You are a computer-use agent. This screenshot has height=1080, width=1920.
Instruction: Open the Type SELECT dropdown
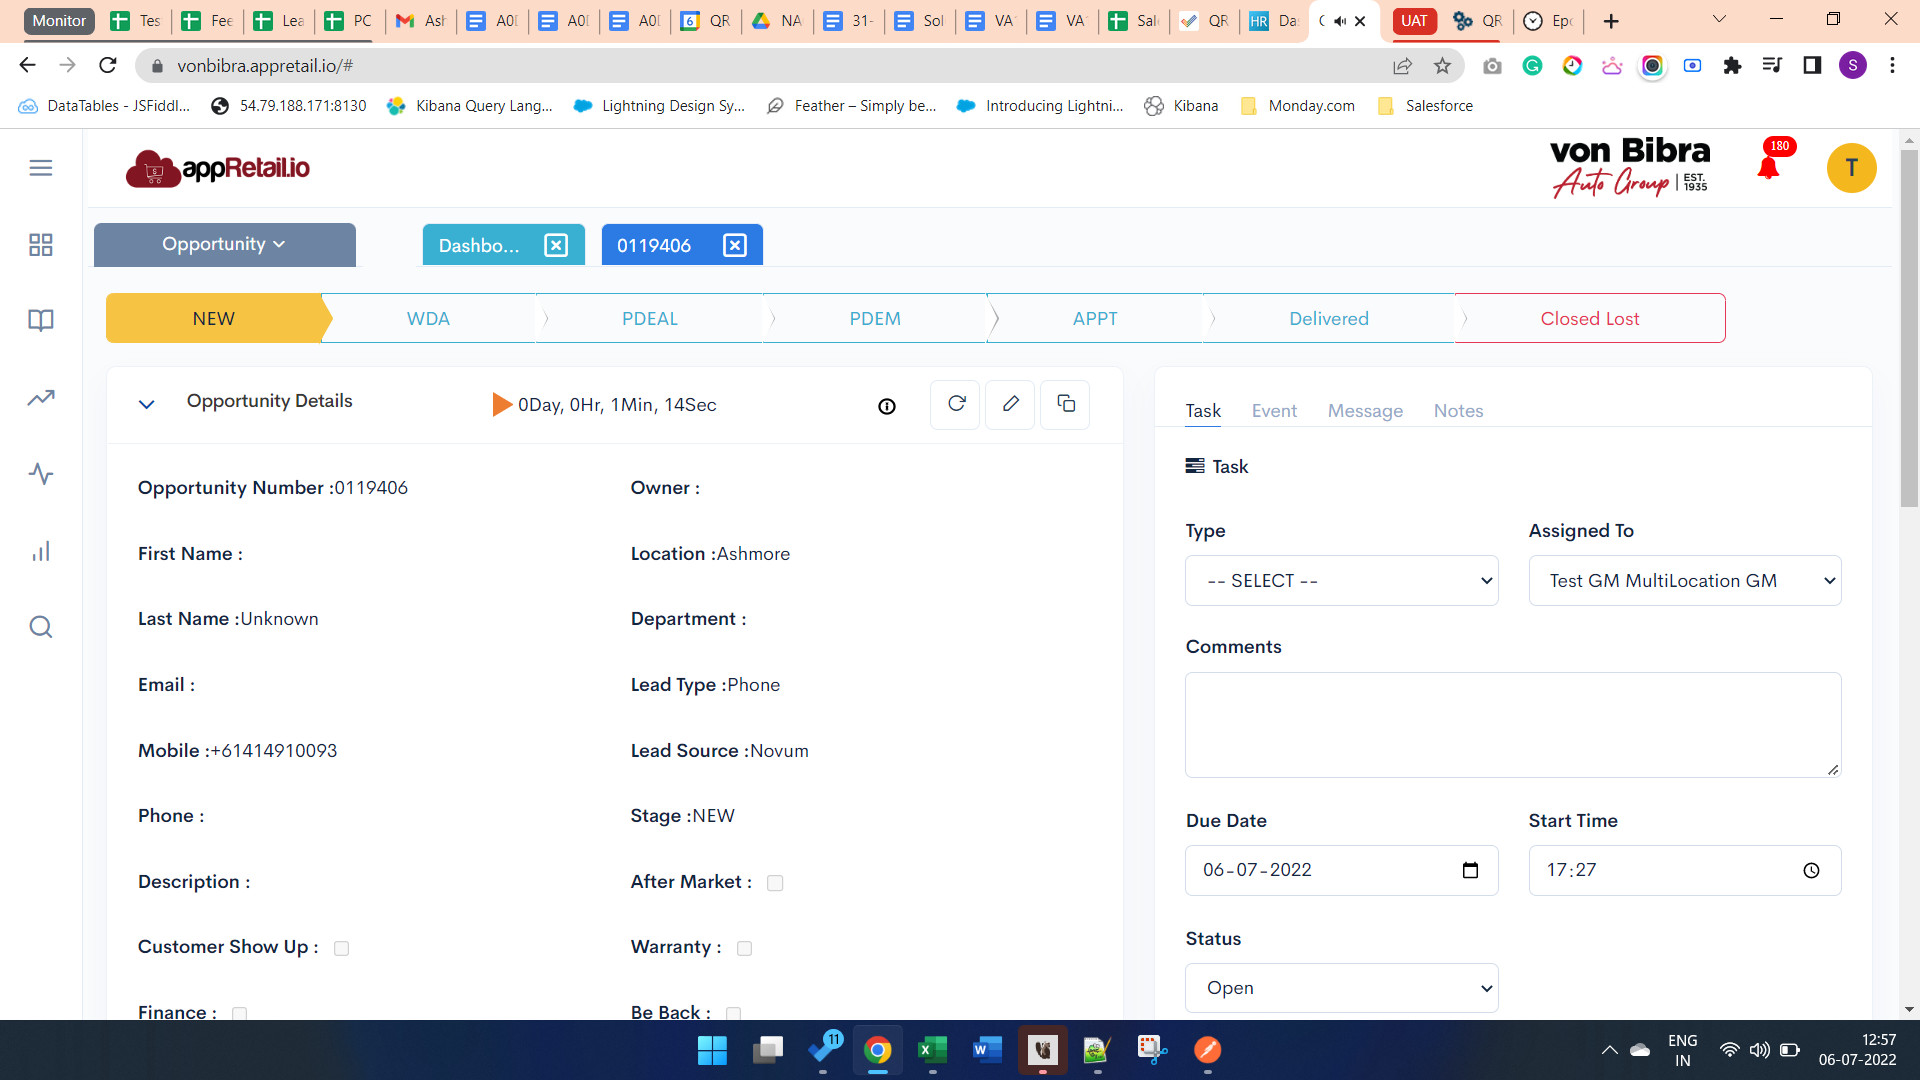1341,581
